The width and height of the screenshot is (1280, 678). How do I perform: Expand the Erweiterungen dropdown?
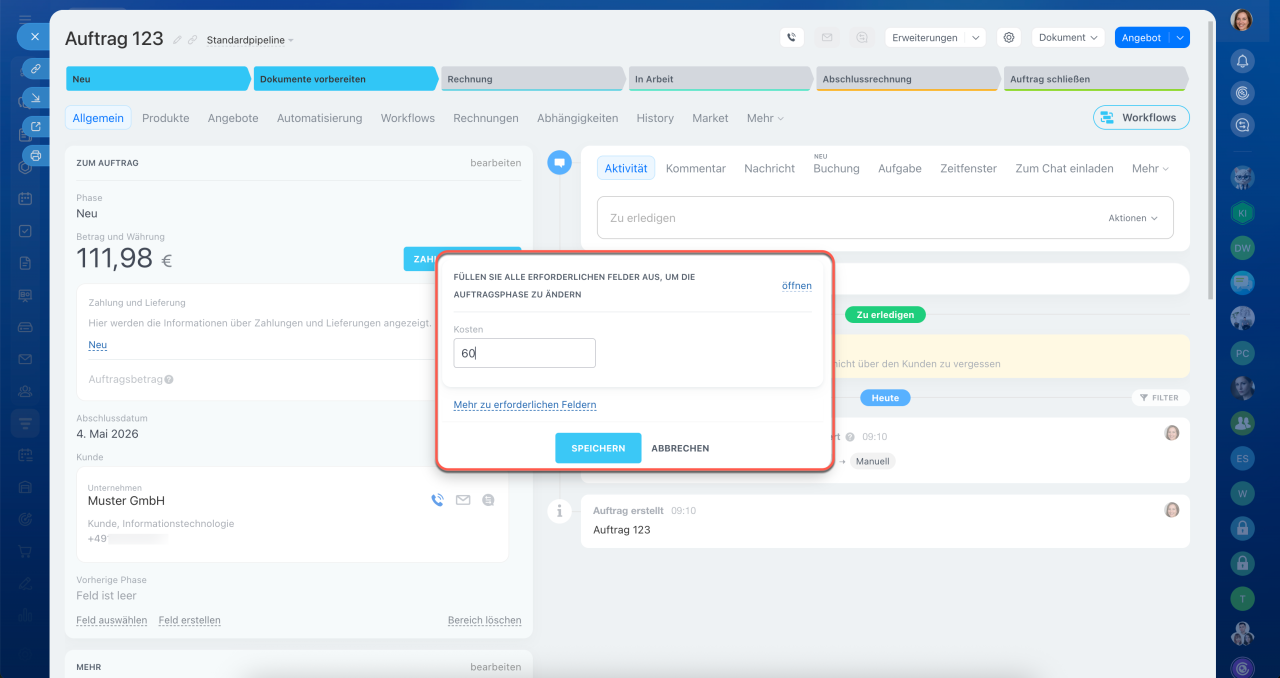pos(935,38)
